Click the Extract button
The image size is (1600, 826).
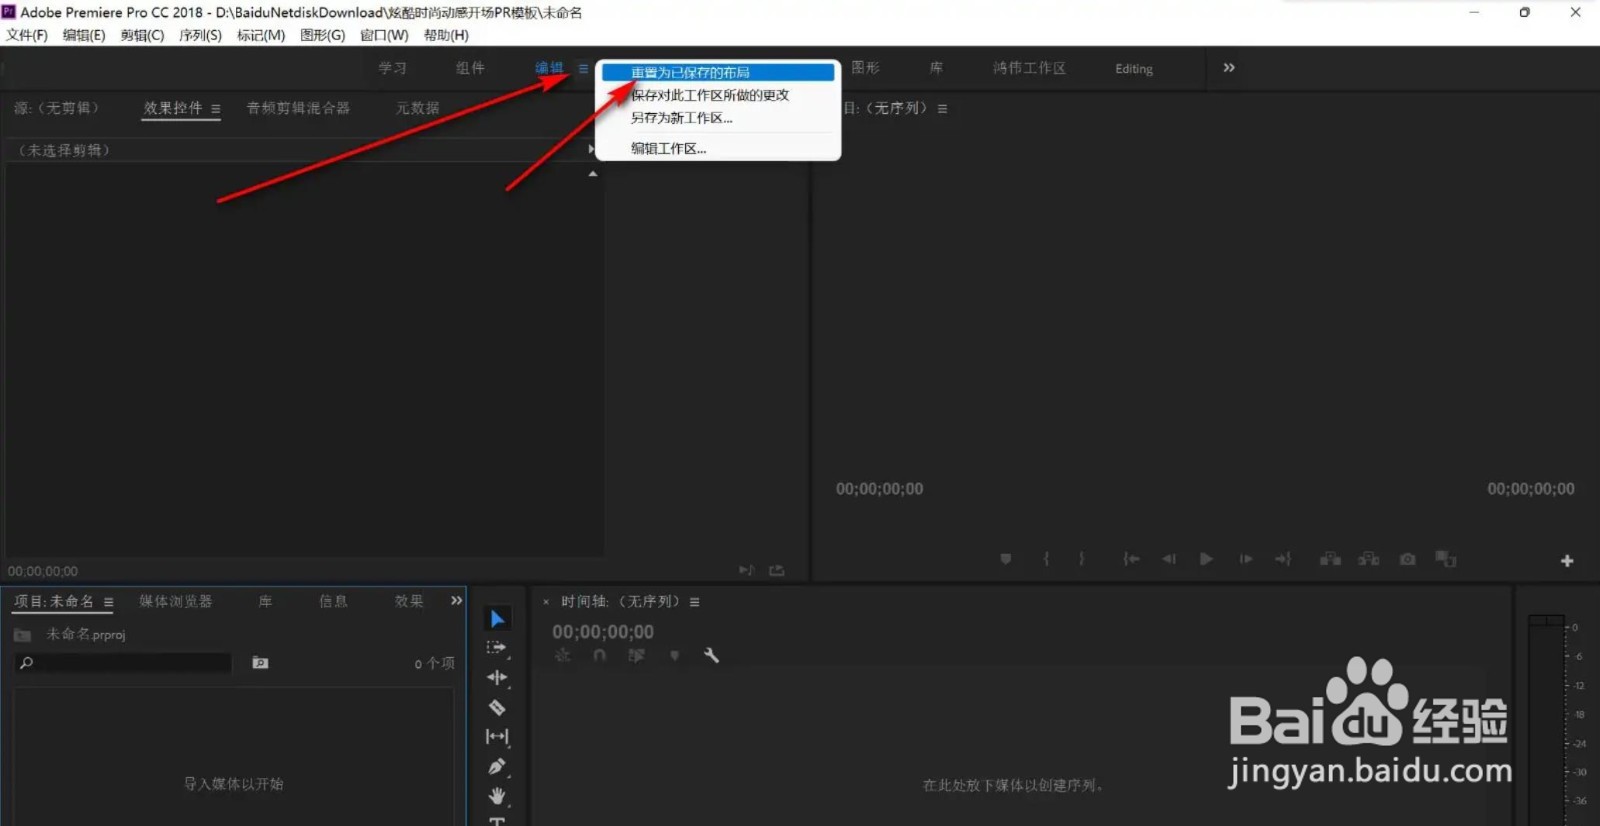1368,559
